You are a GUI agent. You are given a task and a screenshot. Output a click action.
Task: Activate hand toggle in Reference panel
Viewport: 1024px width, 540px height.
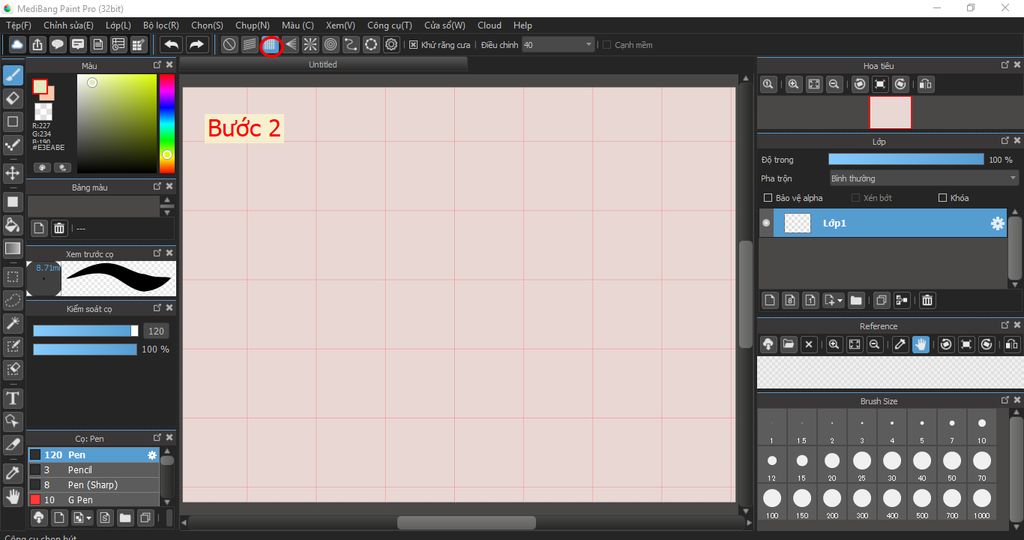[920, 344]
